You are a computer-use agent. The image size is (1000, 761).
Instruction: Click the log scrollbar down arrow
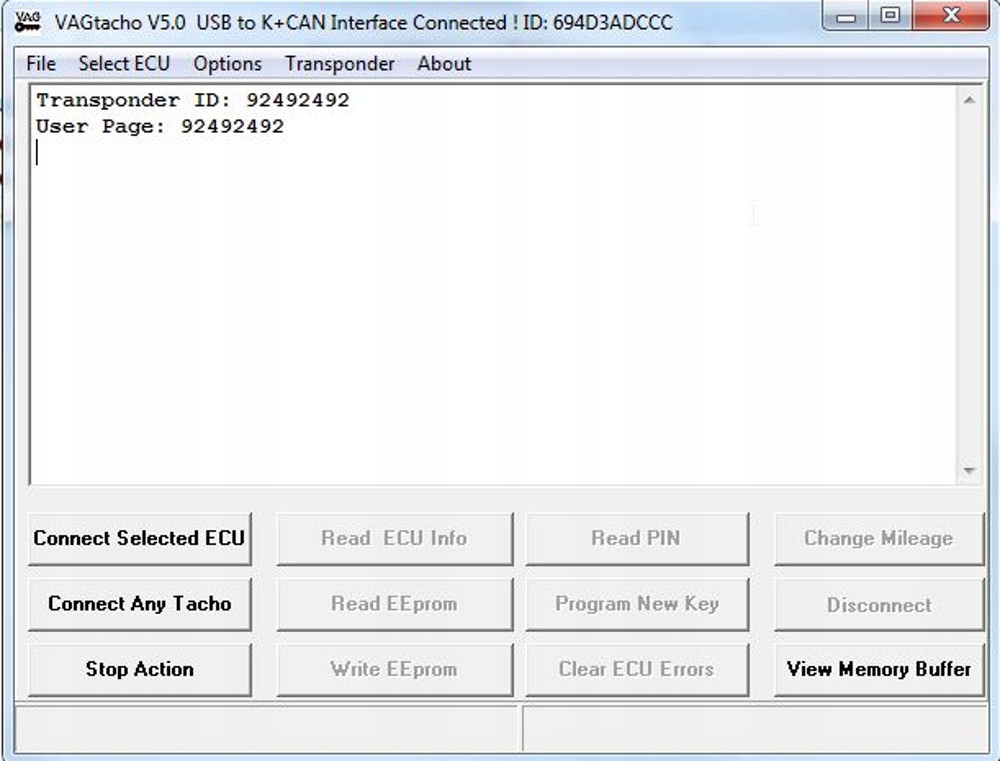click(969, 471)
